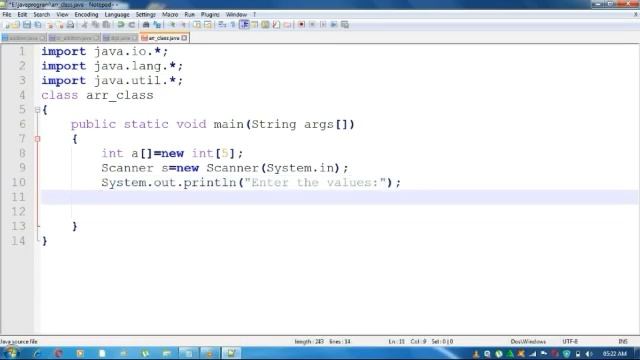Click on "Scanner s=new Scanner(System.in);" line
The width and height of the screenshot is (640, 360).
pos(225,168)
